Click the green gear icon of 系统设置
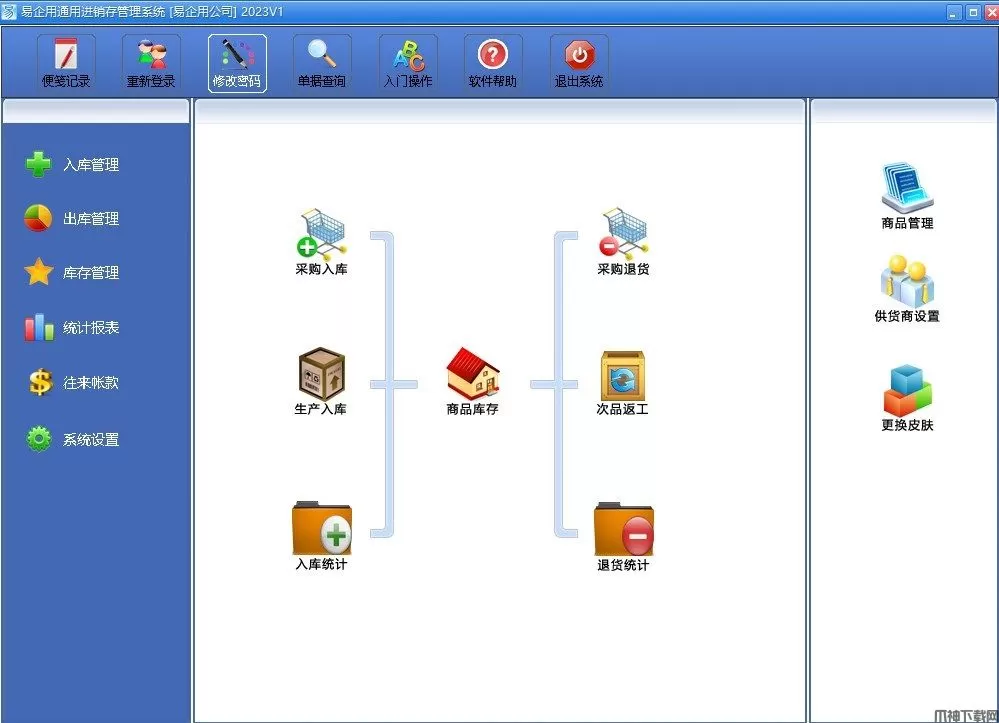This screenshot has height=723, width=999. pos(39,439)
